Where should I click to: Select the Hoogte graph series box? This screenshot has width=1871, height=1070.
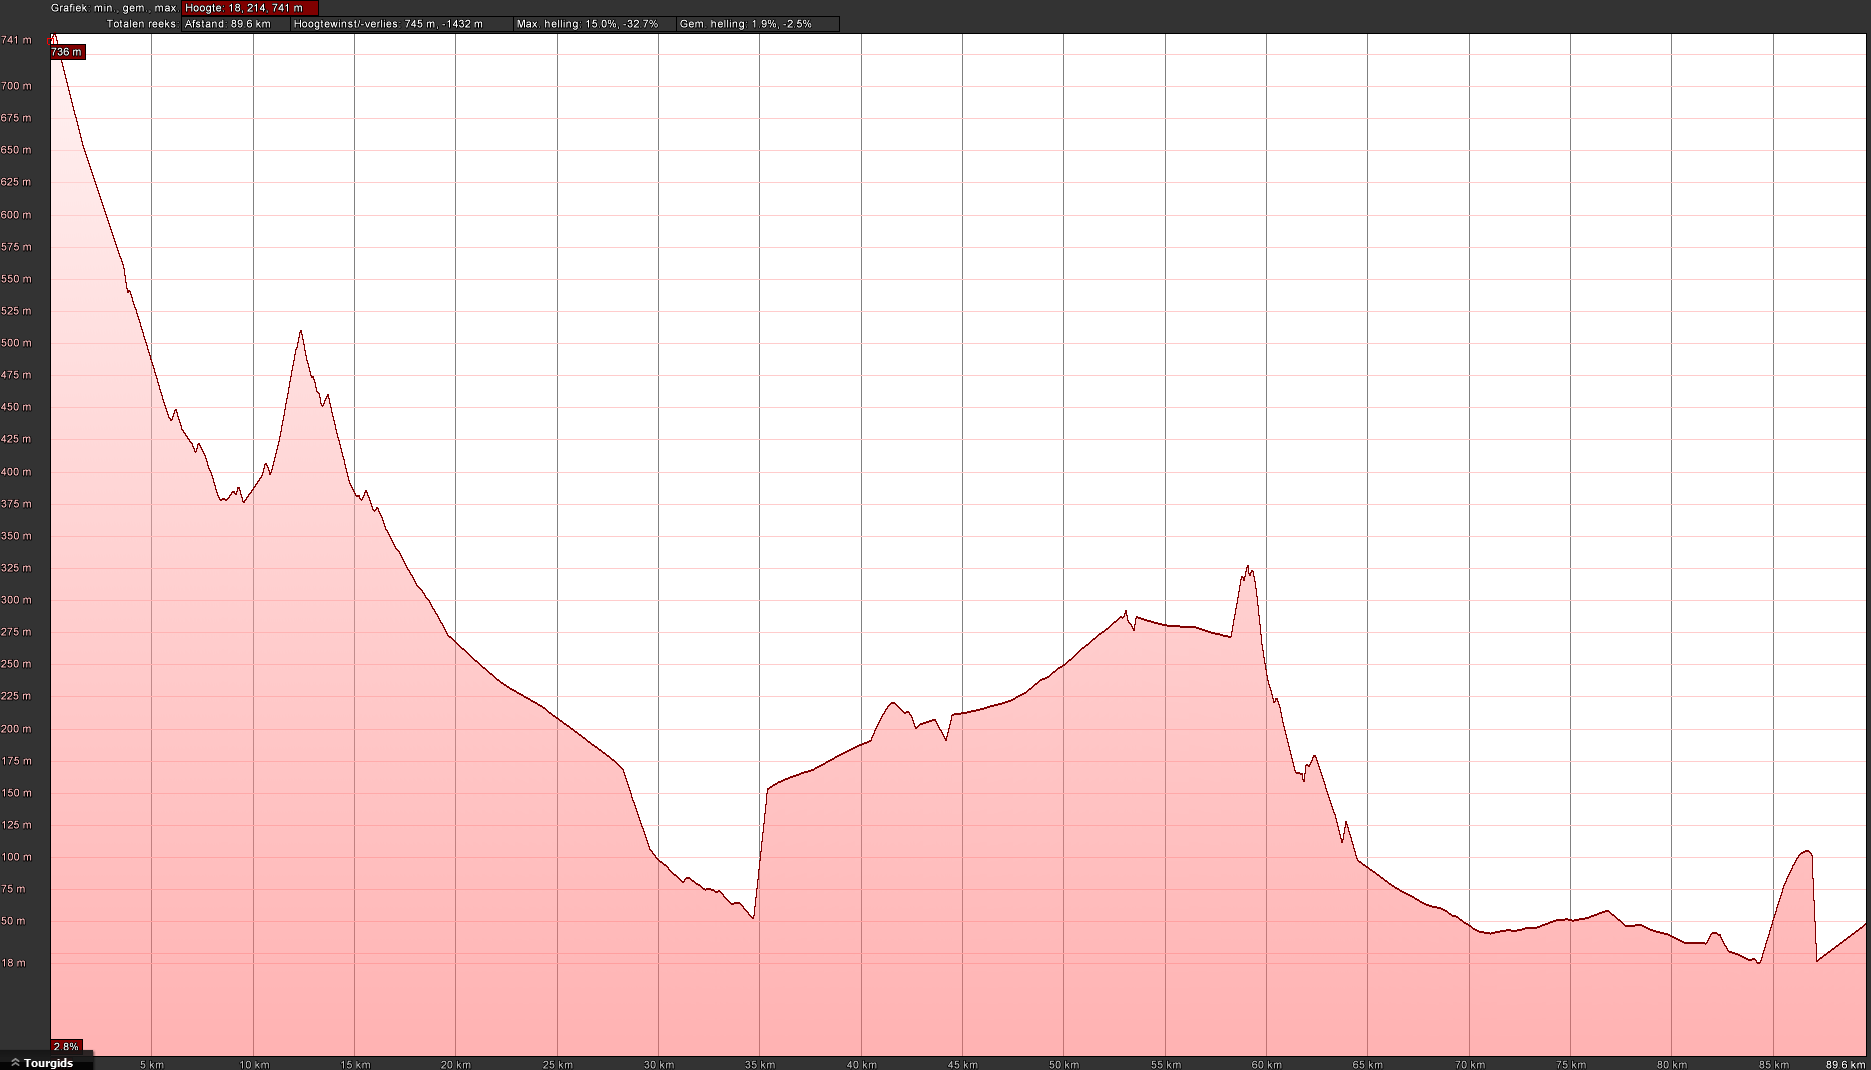249,8
